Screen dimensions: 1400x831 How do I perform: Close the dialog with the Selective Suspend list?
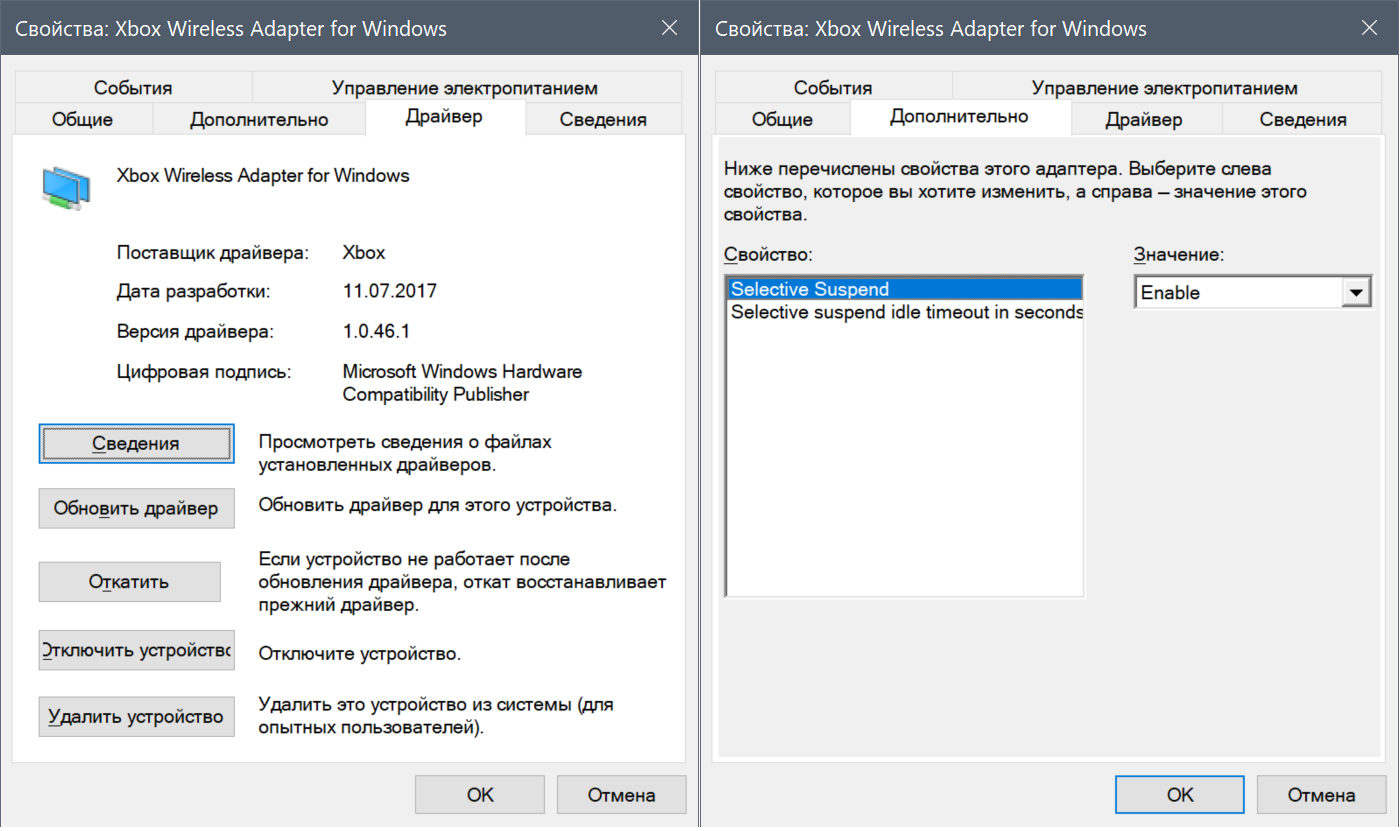click(1370, 28)
